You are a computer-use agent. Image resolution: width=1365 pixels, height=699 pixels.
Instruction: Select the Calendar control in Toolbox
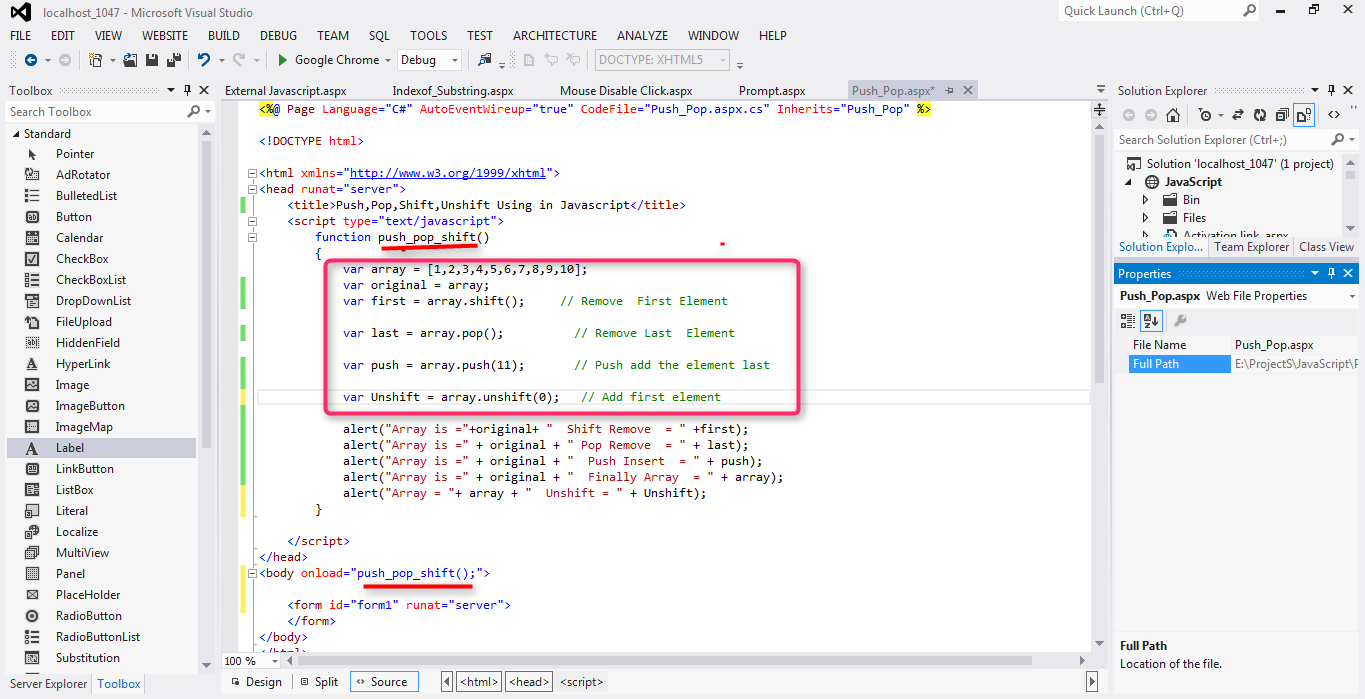pos(79,238)
